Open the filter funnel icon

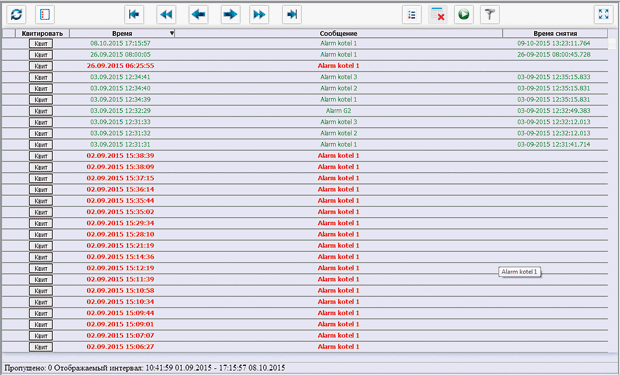point(490,15)
